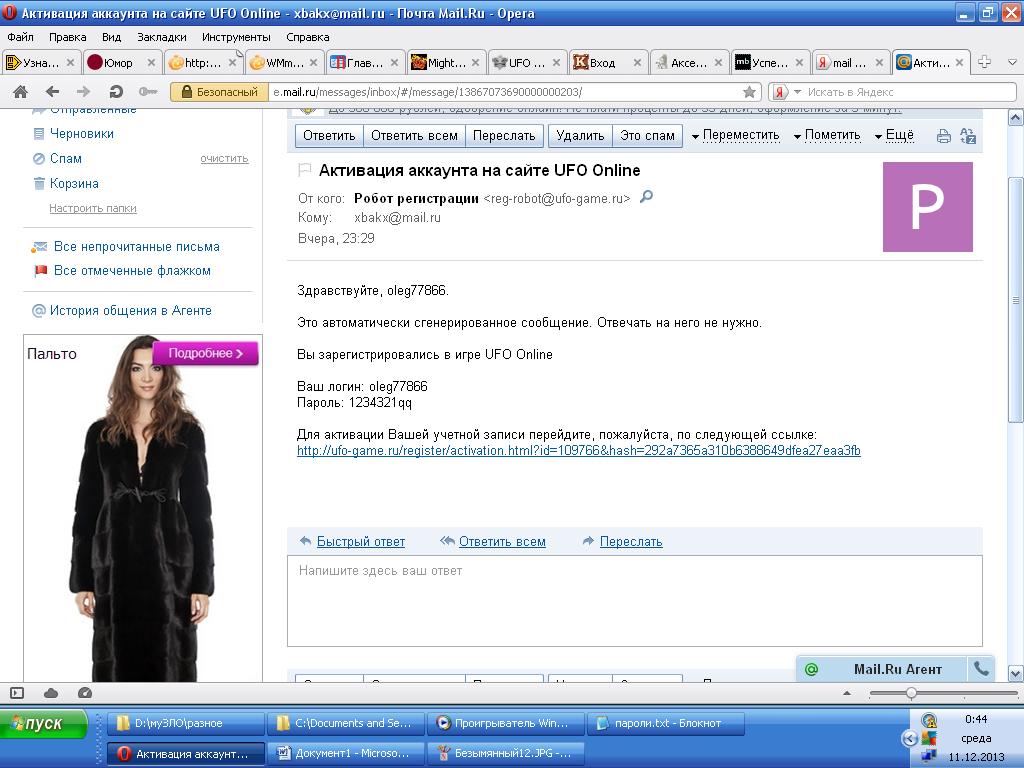Flag the message with the flag icon
1024x768 pixels.
point(304,170)
